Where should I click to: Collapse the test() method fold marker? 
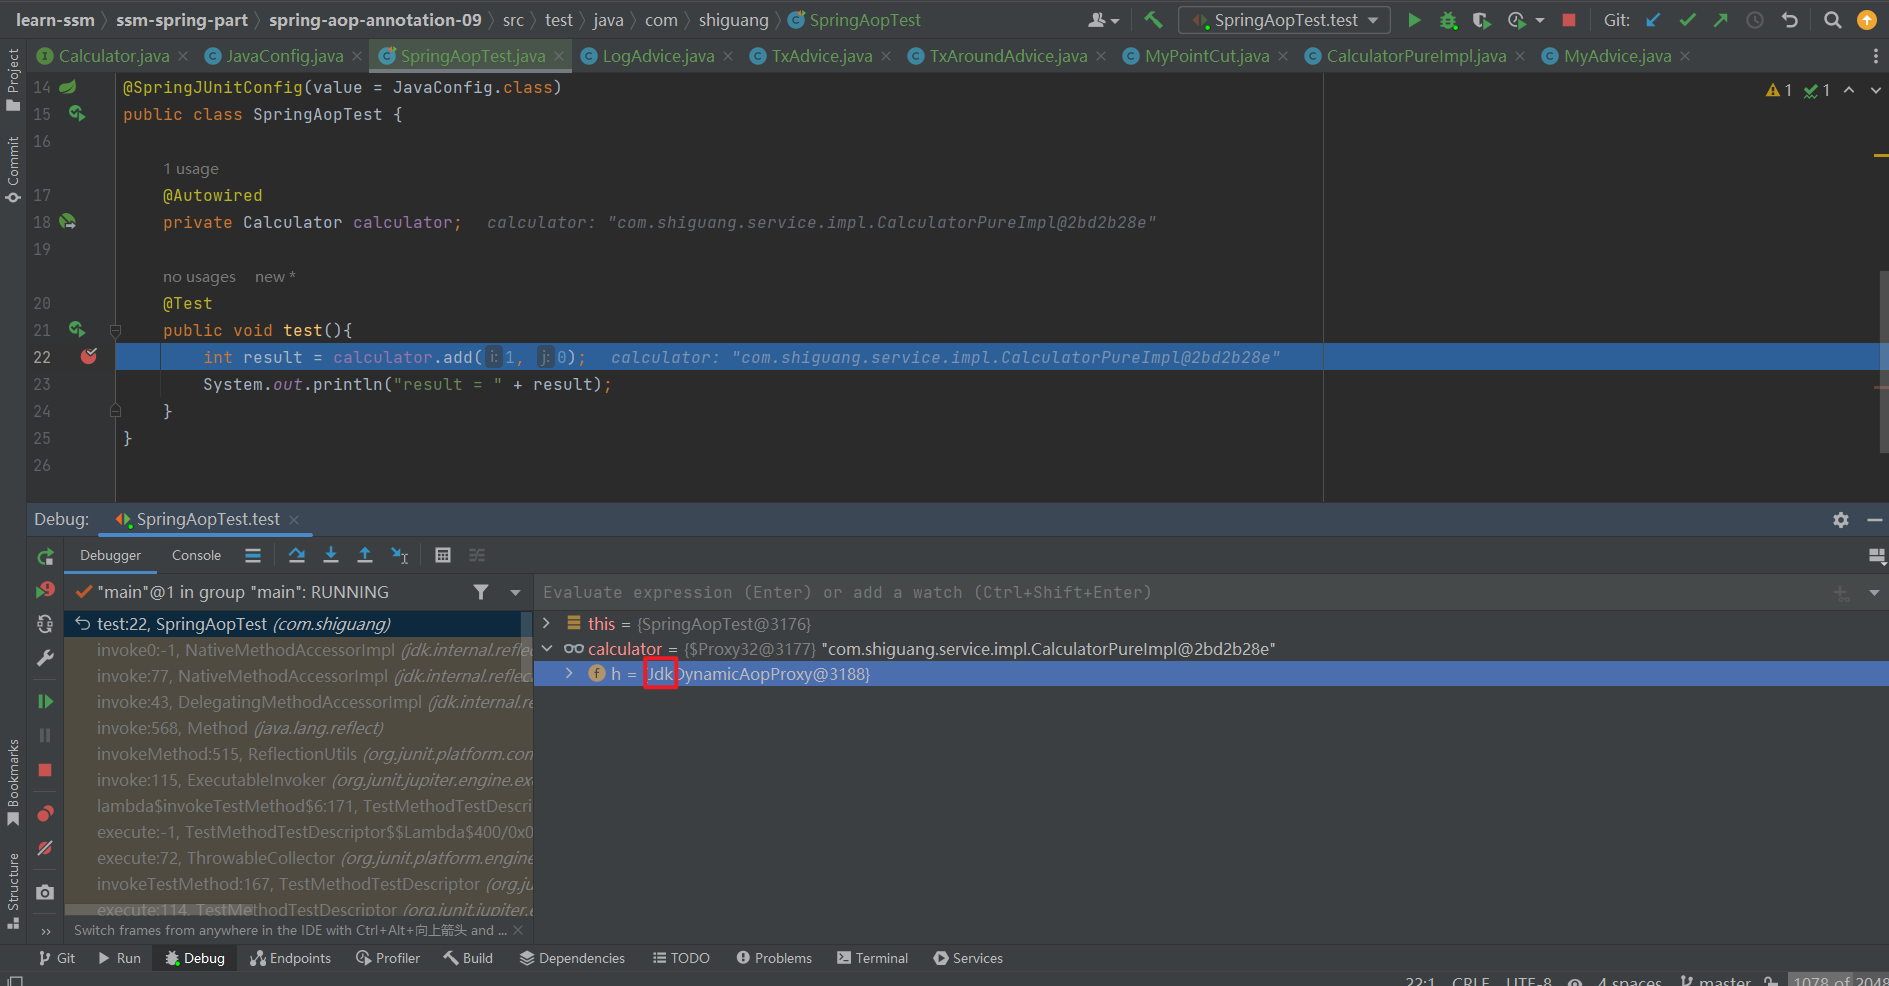(x=115, y=330)
